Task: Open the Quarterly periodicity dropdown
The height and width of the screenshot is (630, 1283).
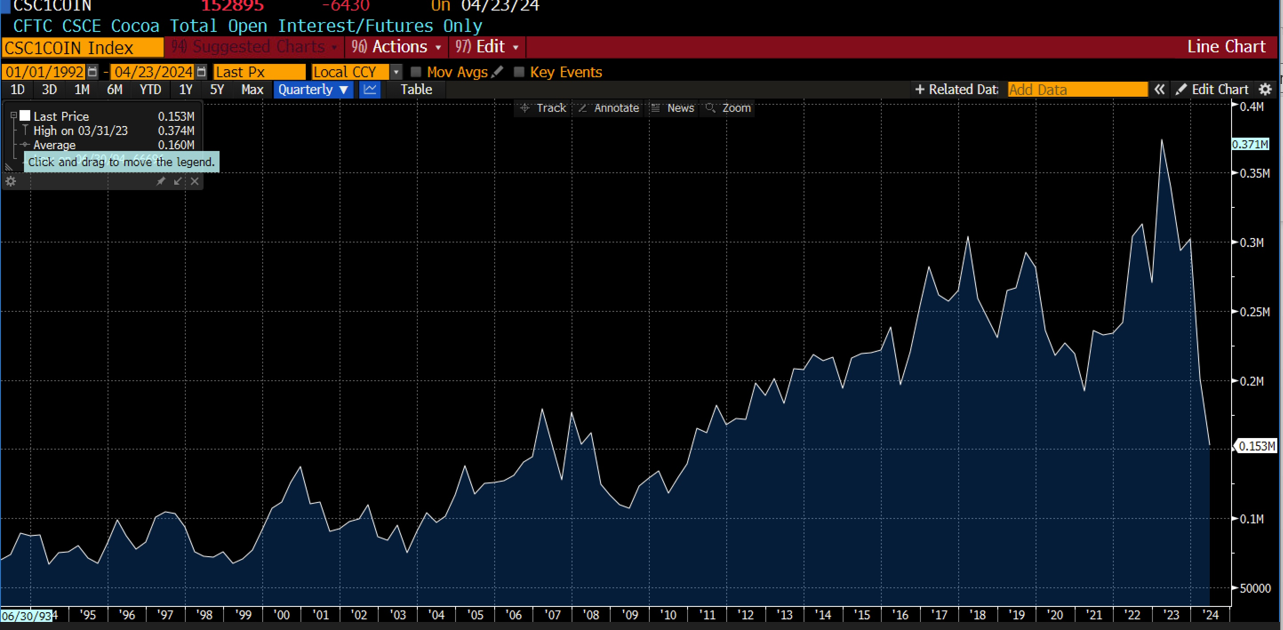Action: pyautogui.click(x=314, y=90)
